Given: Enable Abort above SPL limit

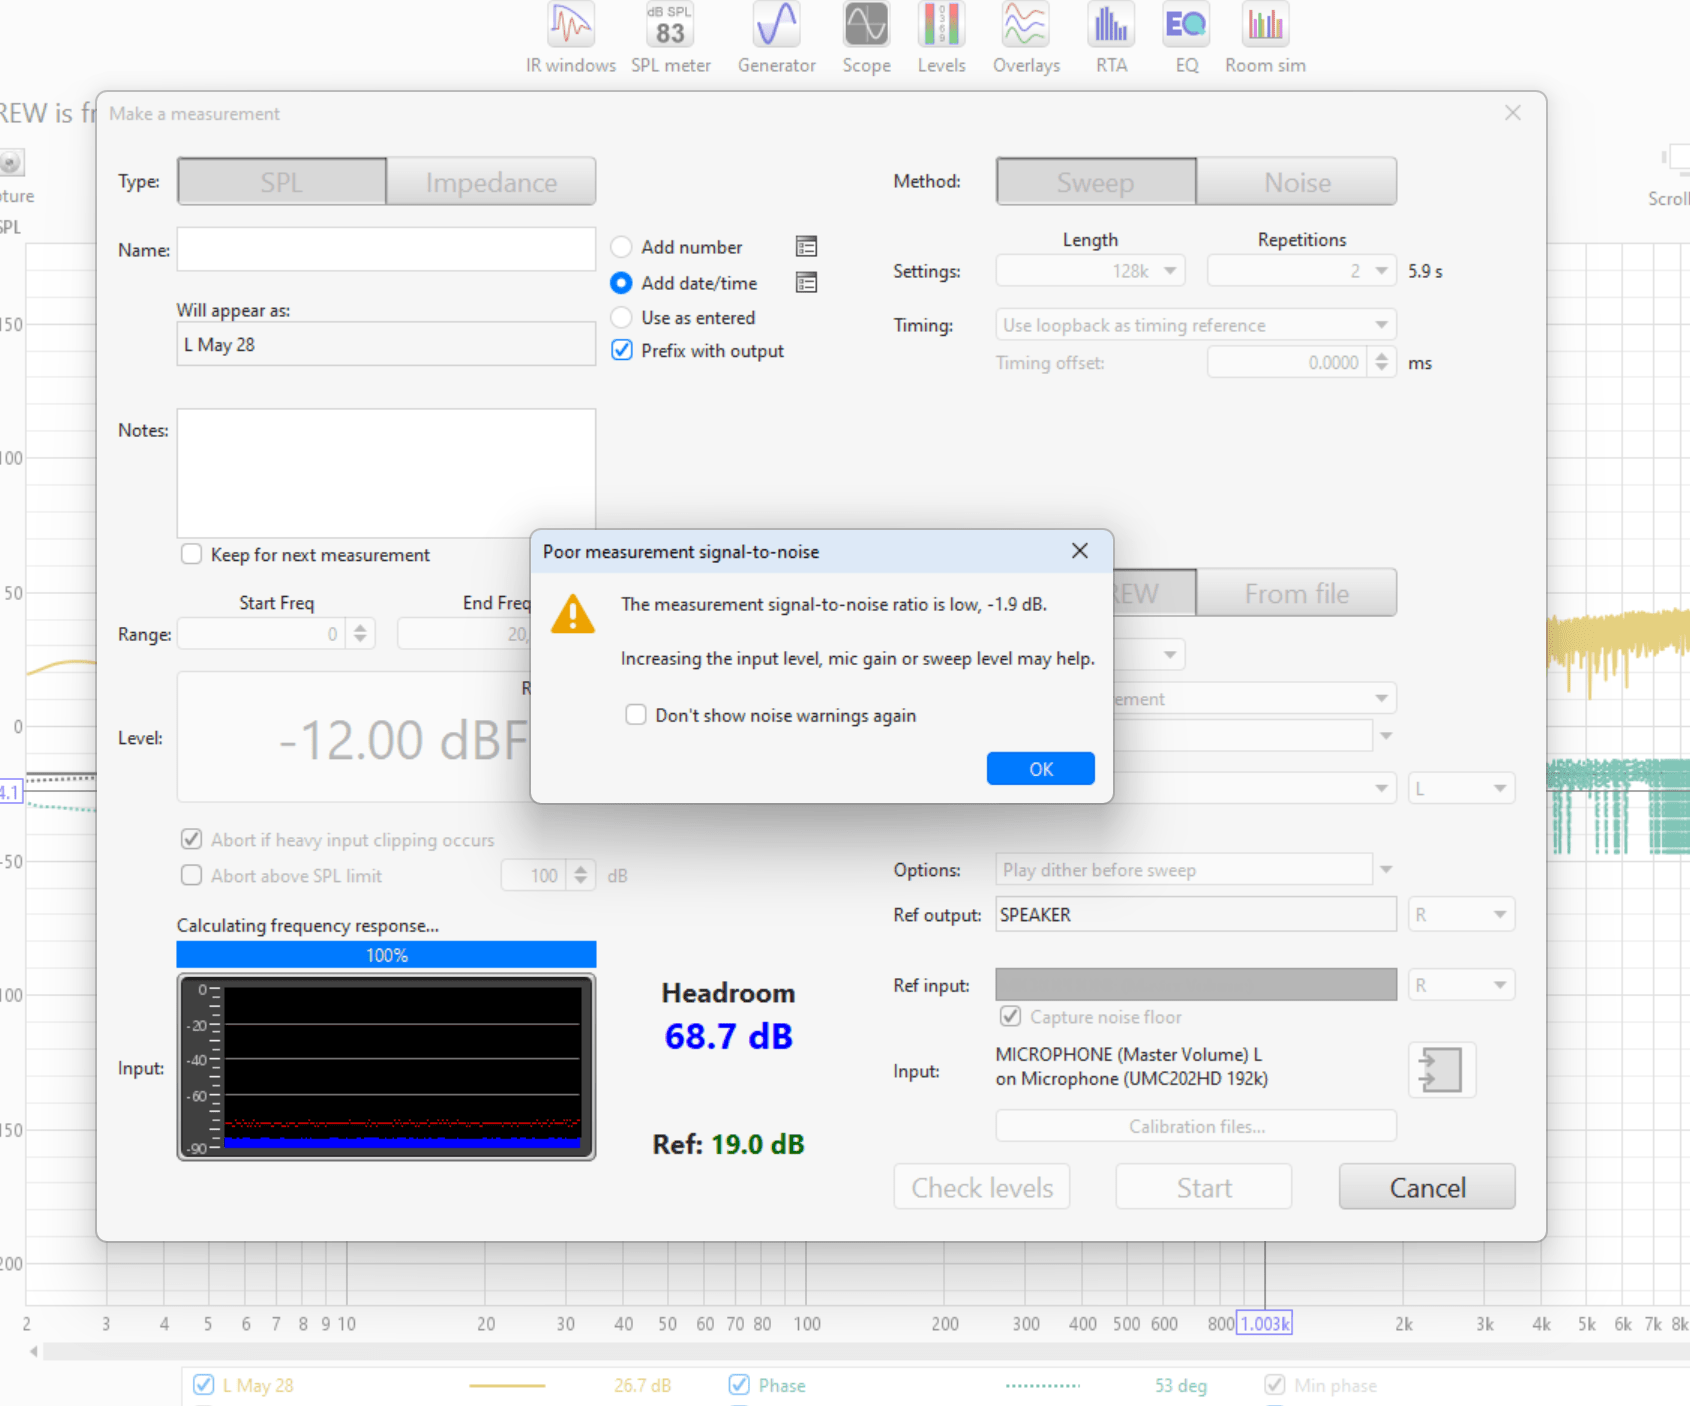Looking at the screenshot, I should click(191, 875).
